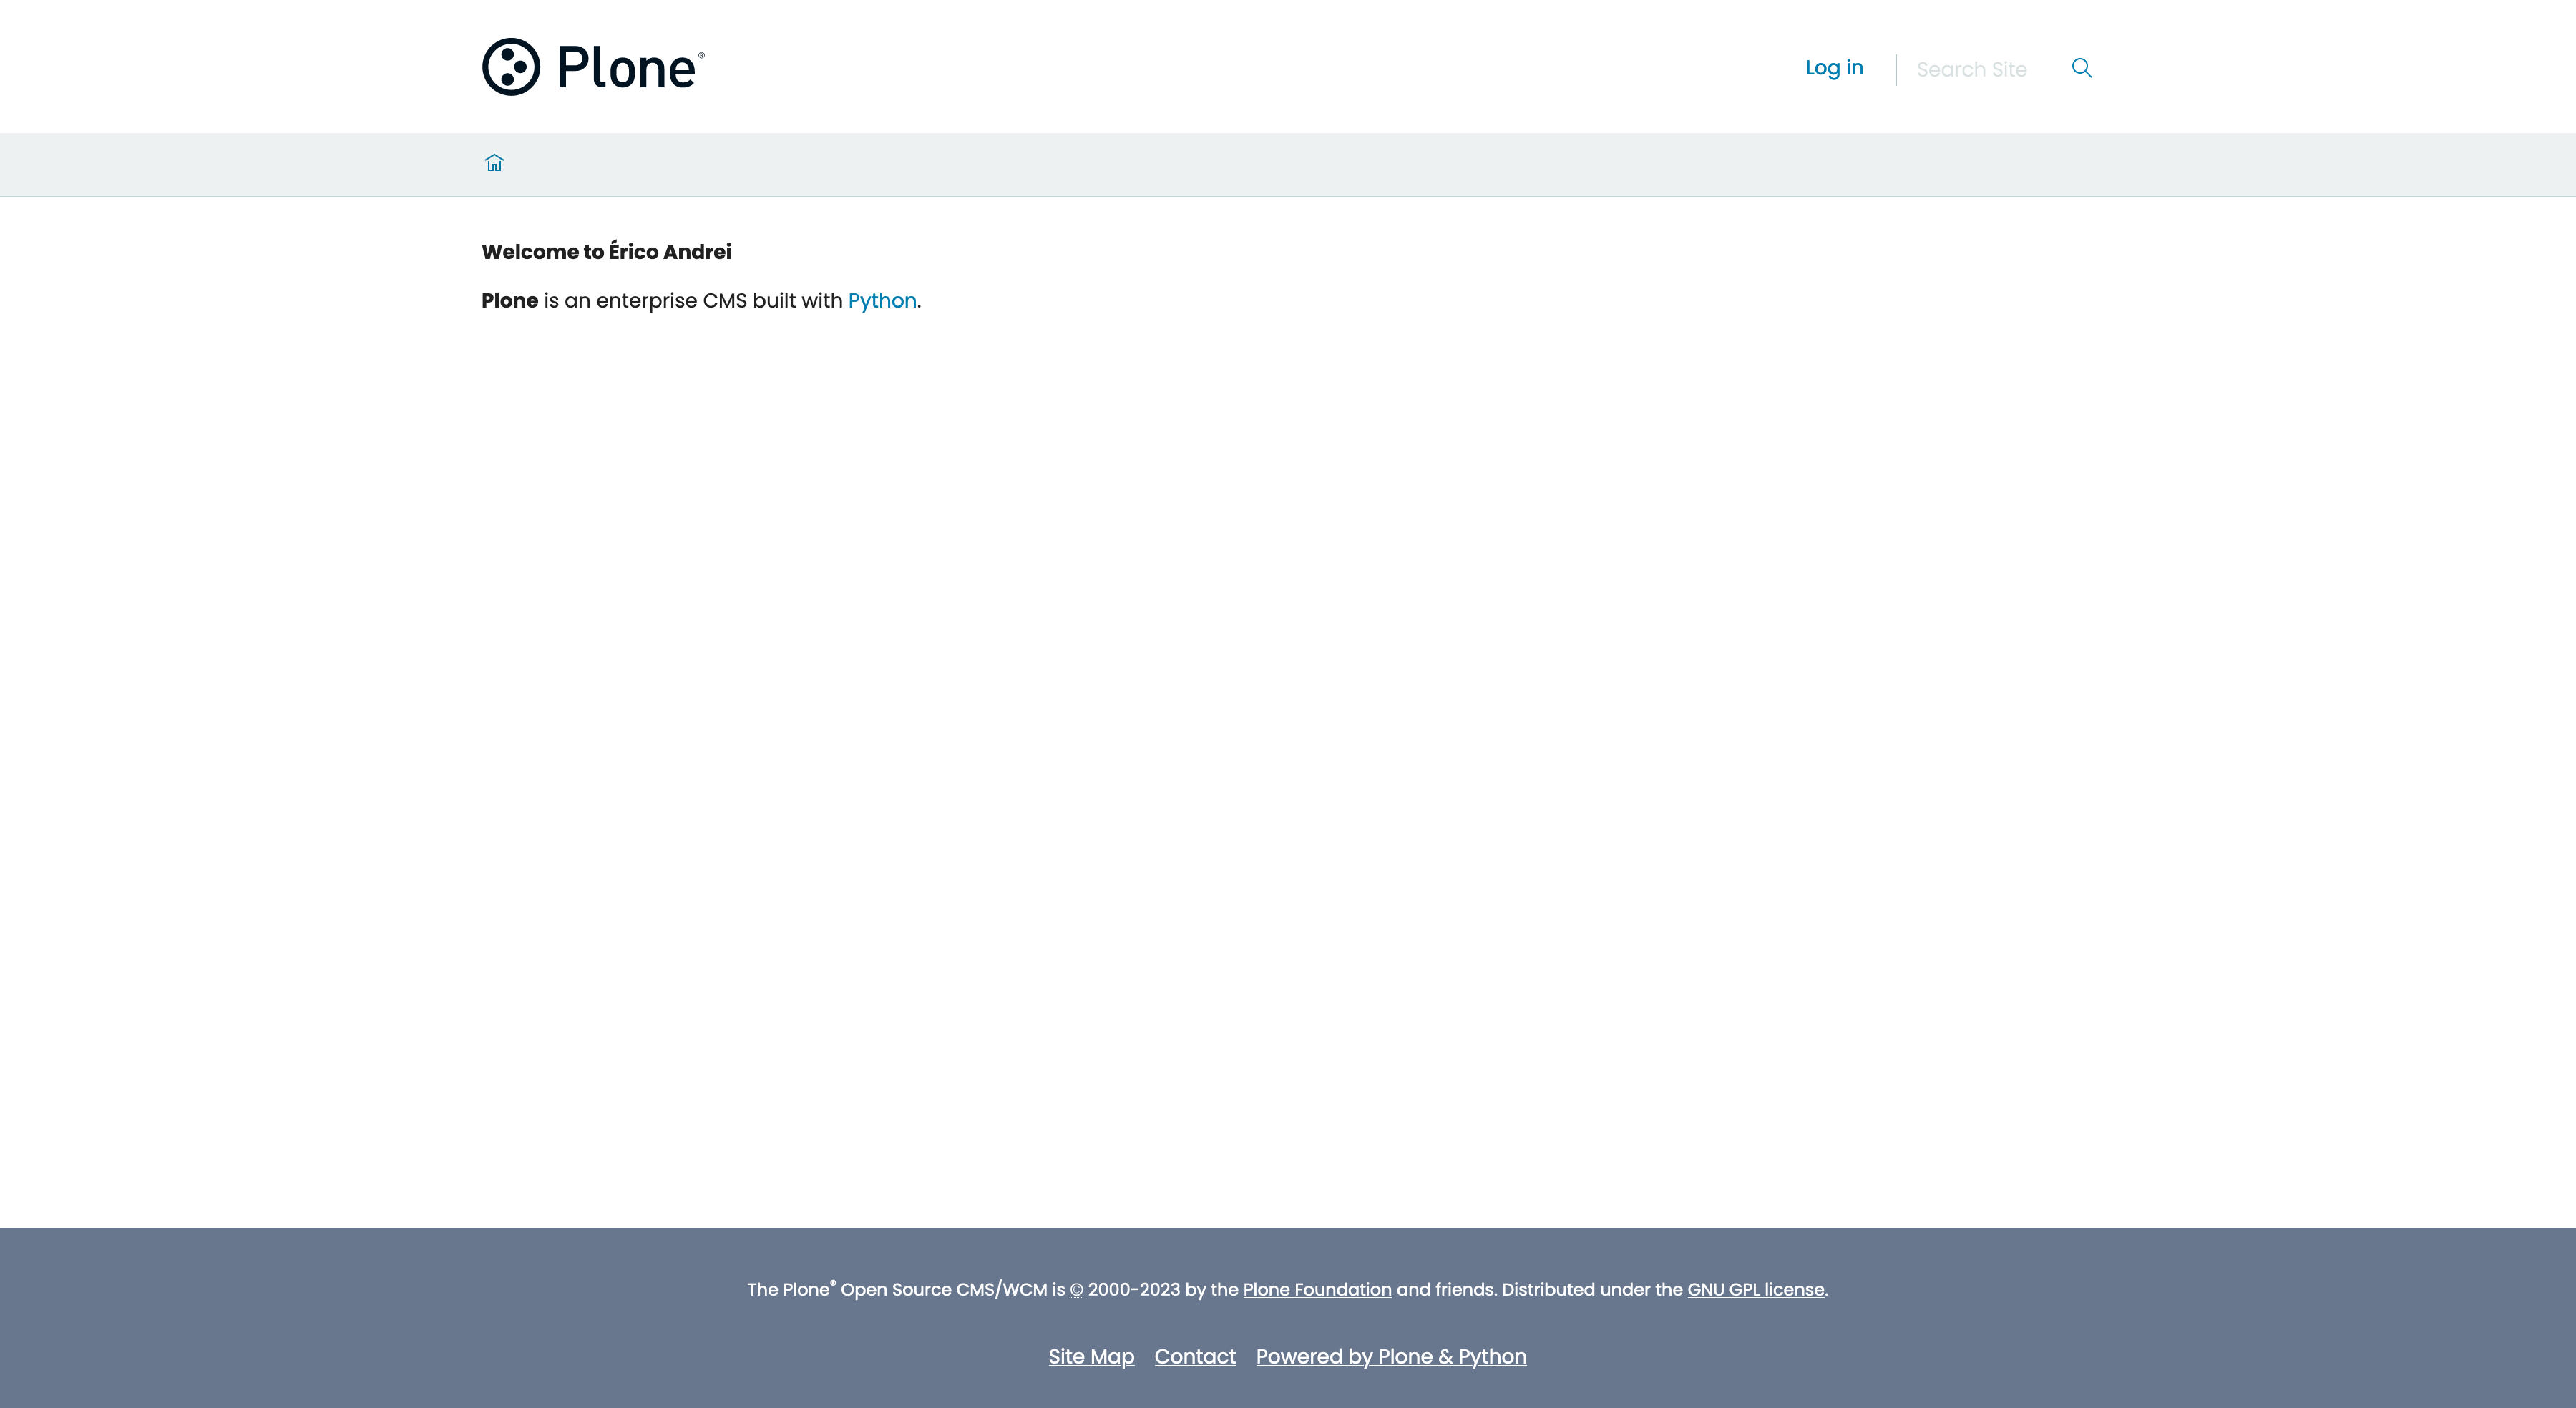Open the GNU GPL license link
The width and height of the screenshot is (2576, 1408).
[x=1755, y=1290]
